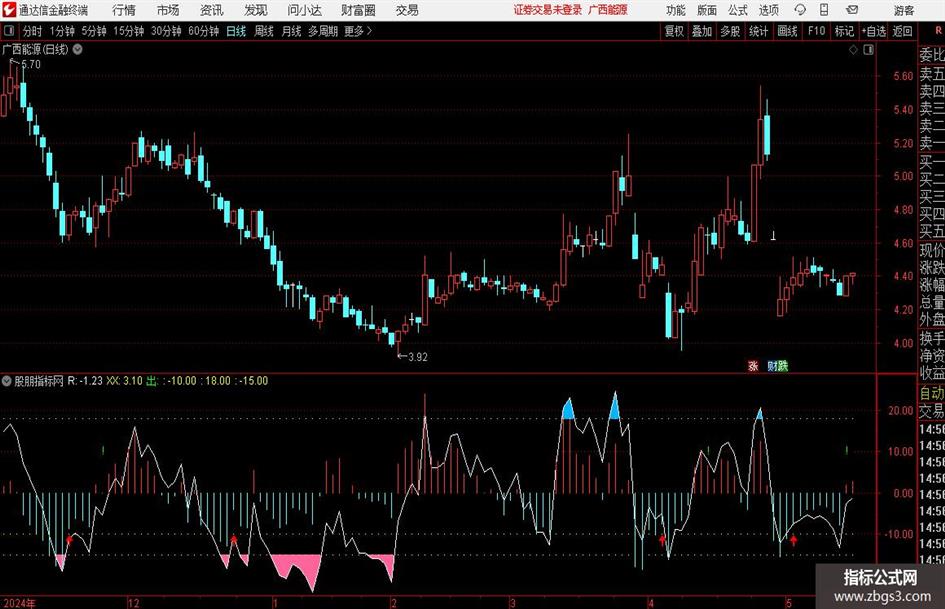Click the 3.92 low price label

[x=418, y=357]
